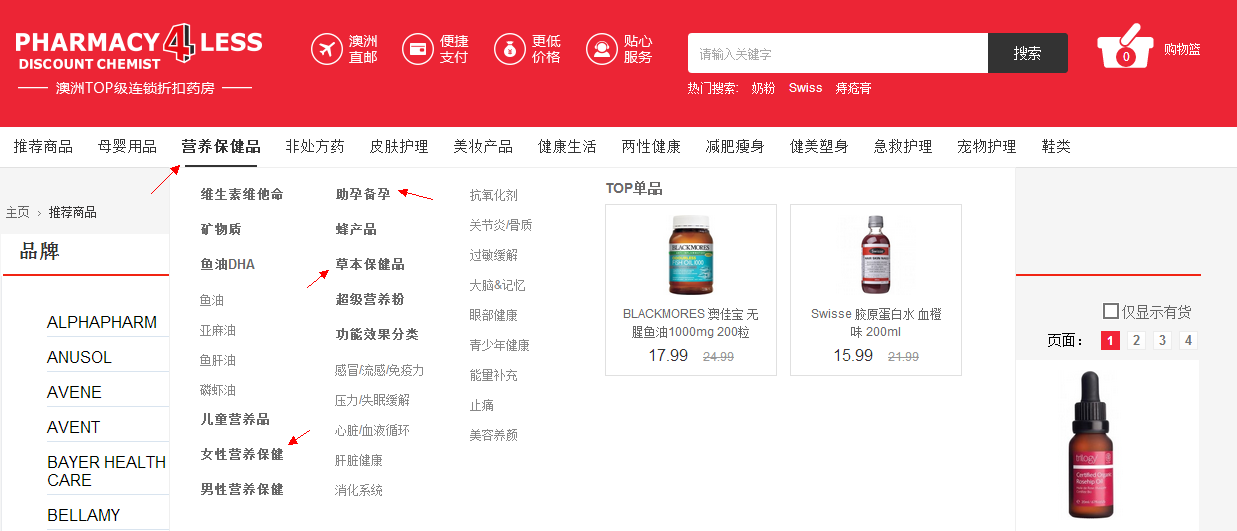Image resolution: width=1237 pixels, height=531 pixels.
Task: Filter by brand BAYER HEALTH CARE
Action: 107,471
